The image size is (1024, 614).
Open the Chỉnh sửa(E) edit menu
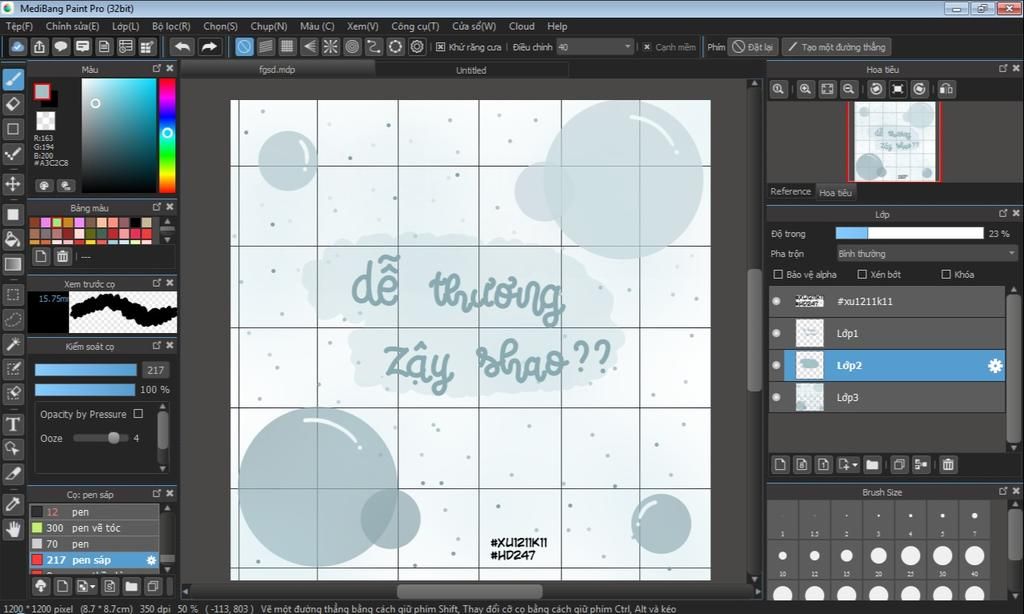tap(72, 26)
